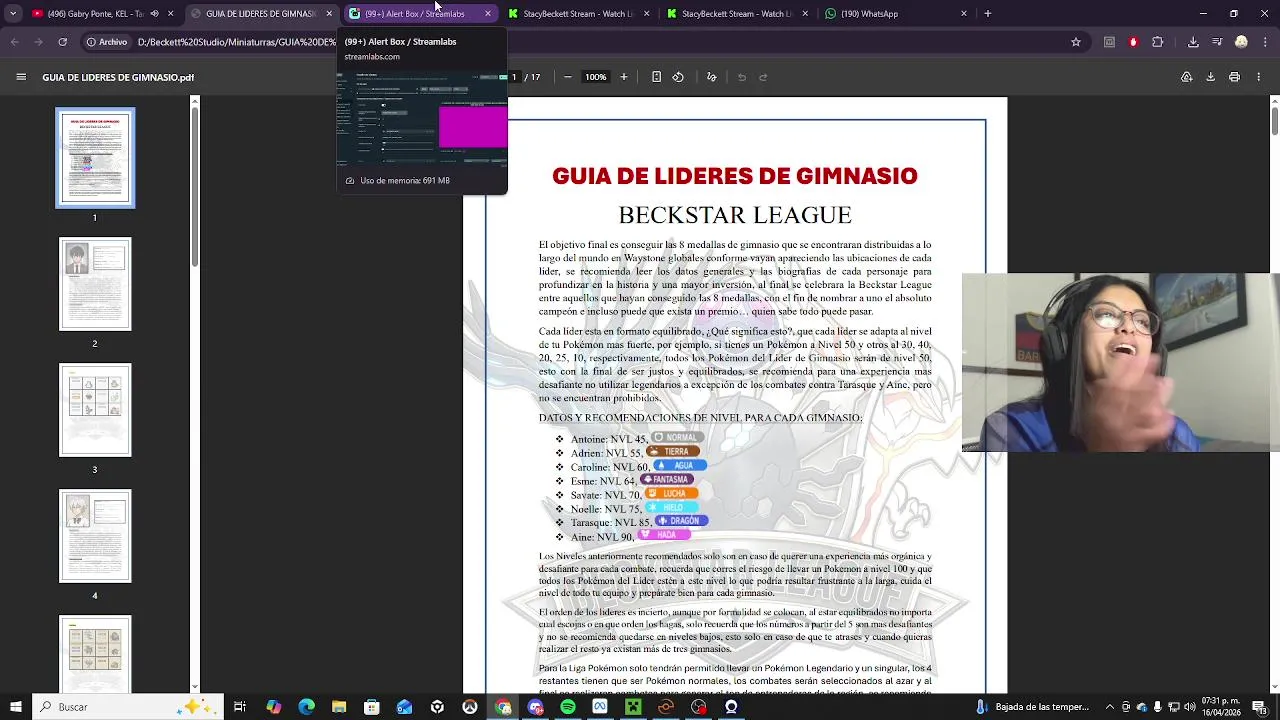This screenshot has height=720, width=1280.
Task: Open a new browser tab
Action: pyautogui.click(x=988, y=14)
